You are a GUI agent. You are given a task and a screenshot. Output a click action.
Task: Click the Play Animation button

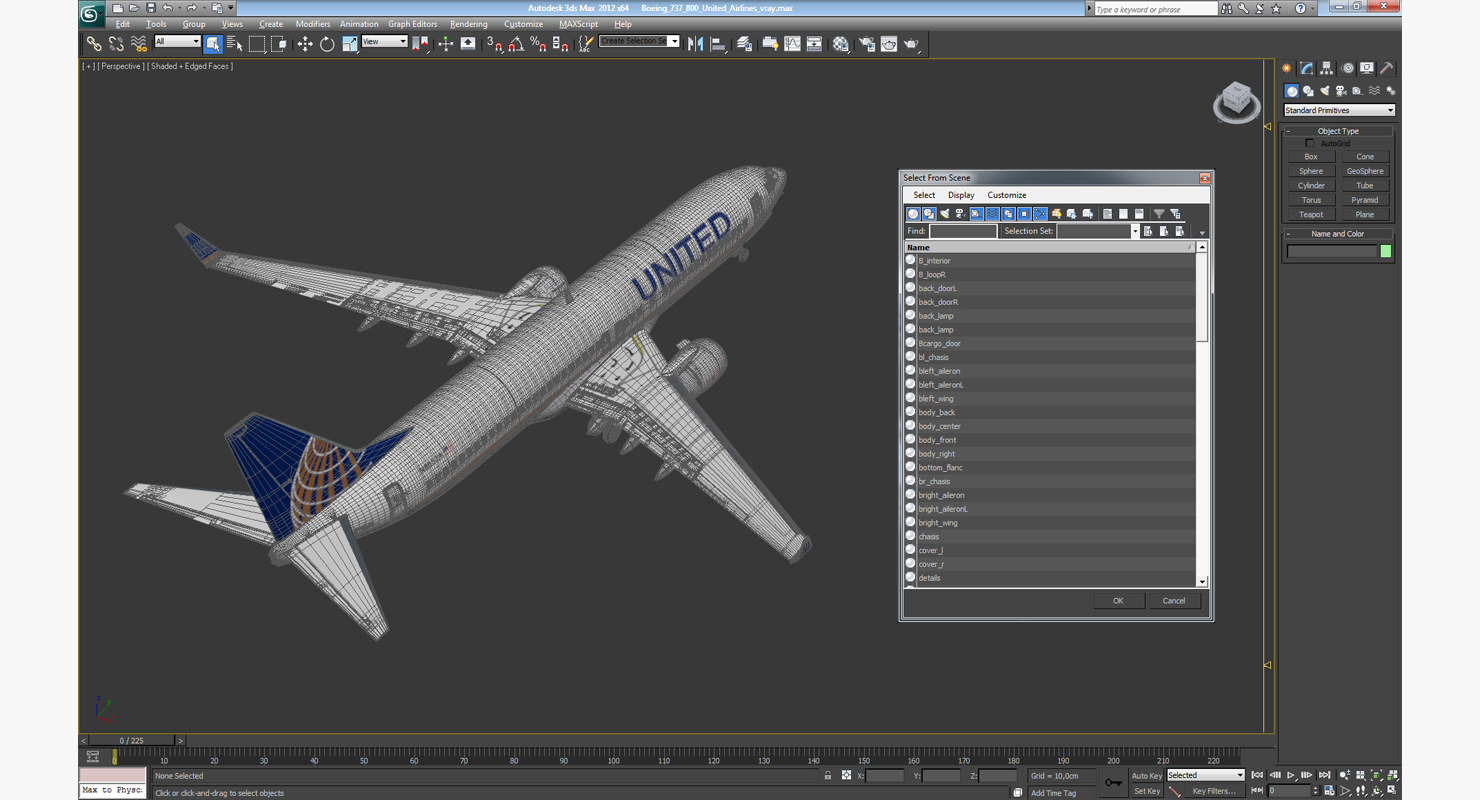coord(1291,775)
